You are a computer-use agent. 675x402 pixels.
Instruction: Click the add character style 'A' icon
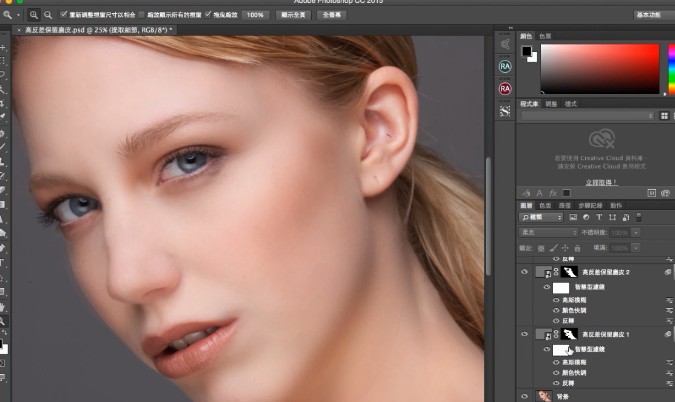click(539, 193)
